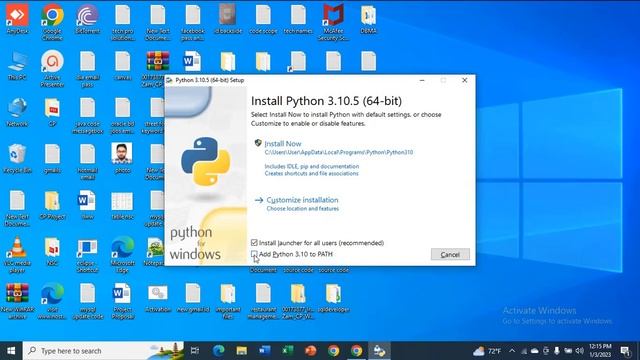This screenshot has width=640, height=360.
Task: Select the VLC media player shortcut
Action: point(17,255)
